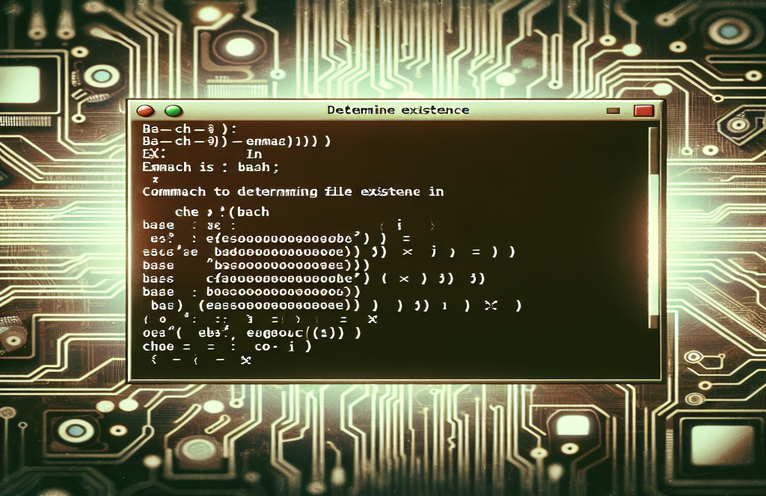The width and height of the screenshot is (766, 496).
Task: Click the red square button at title bar right
Action: 643,111
